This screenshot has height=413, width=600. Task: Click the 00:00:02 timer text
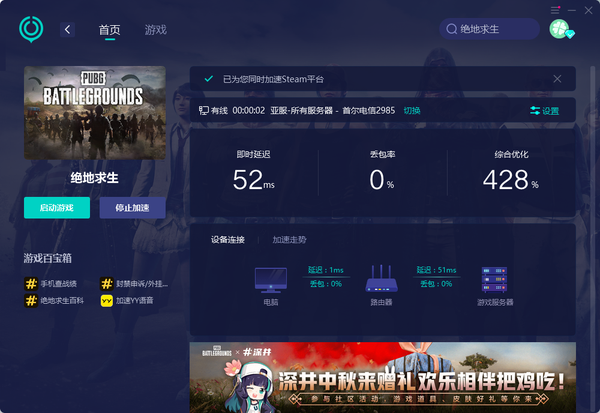249,111
